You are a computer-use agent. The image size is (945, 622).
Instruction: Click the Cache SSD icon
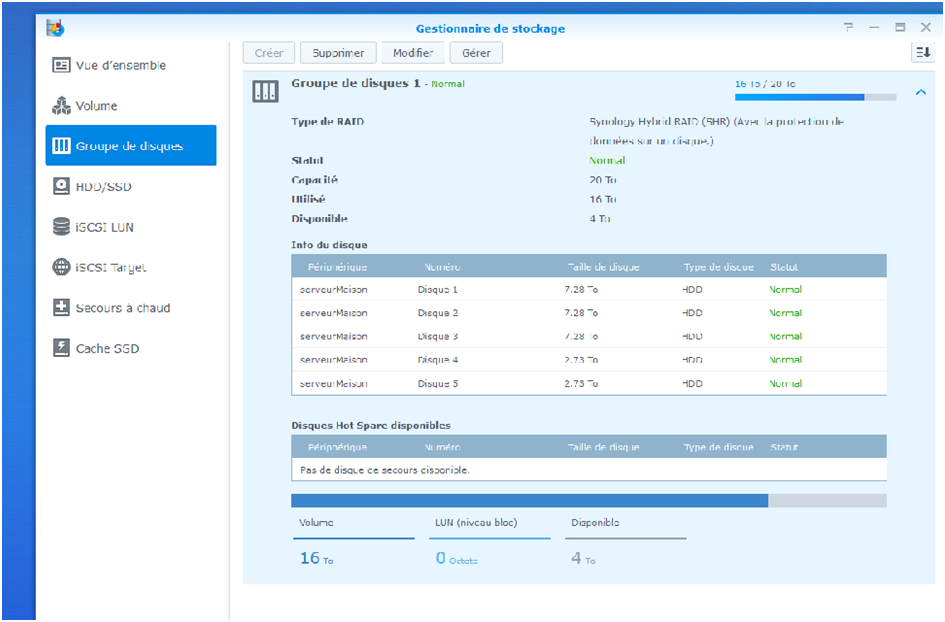tap(61, 349)
